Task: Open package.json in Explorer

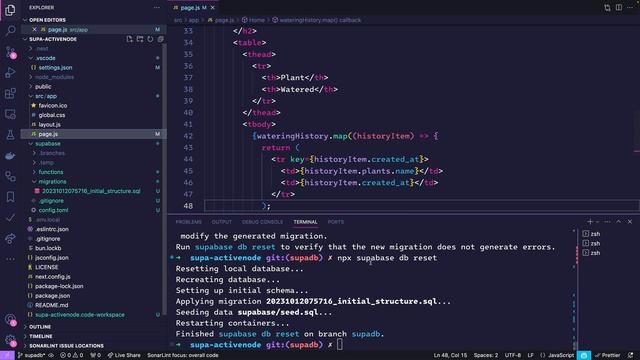Action: pyautogui.click(x=52, y=296)
